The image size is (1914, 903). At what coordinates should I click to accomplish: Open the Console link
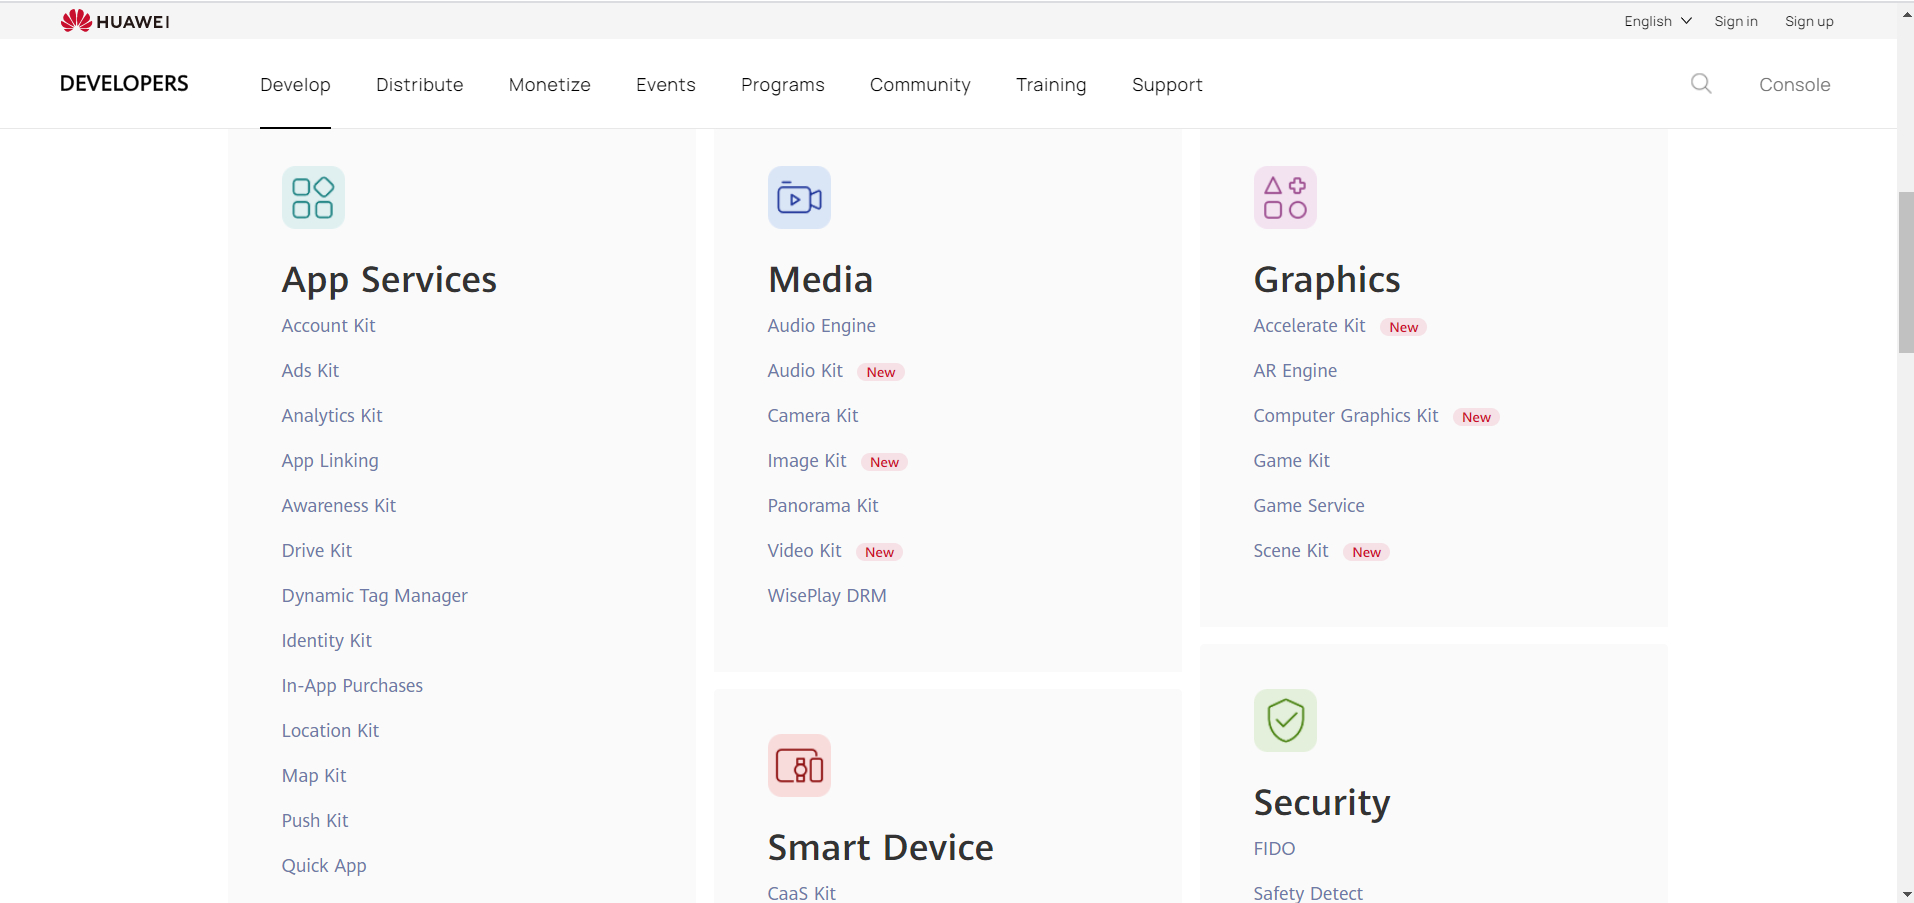(1795, 85)
